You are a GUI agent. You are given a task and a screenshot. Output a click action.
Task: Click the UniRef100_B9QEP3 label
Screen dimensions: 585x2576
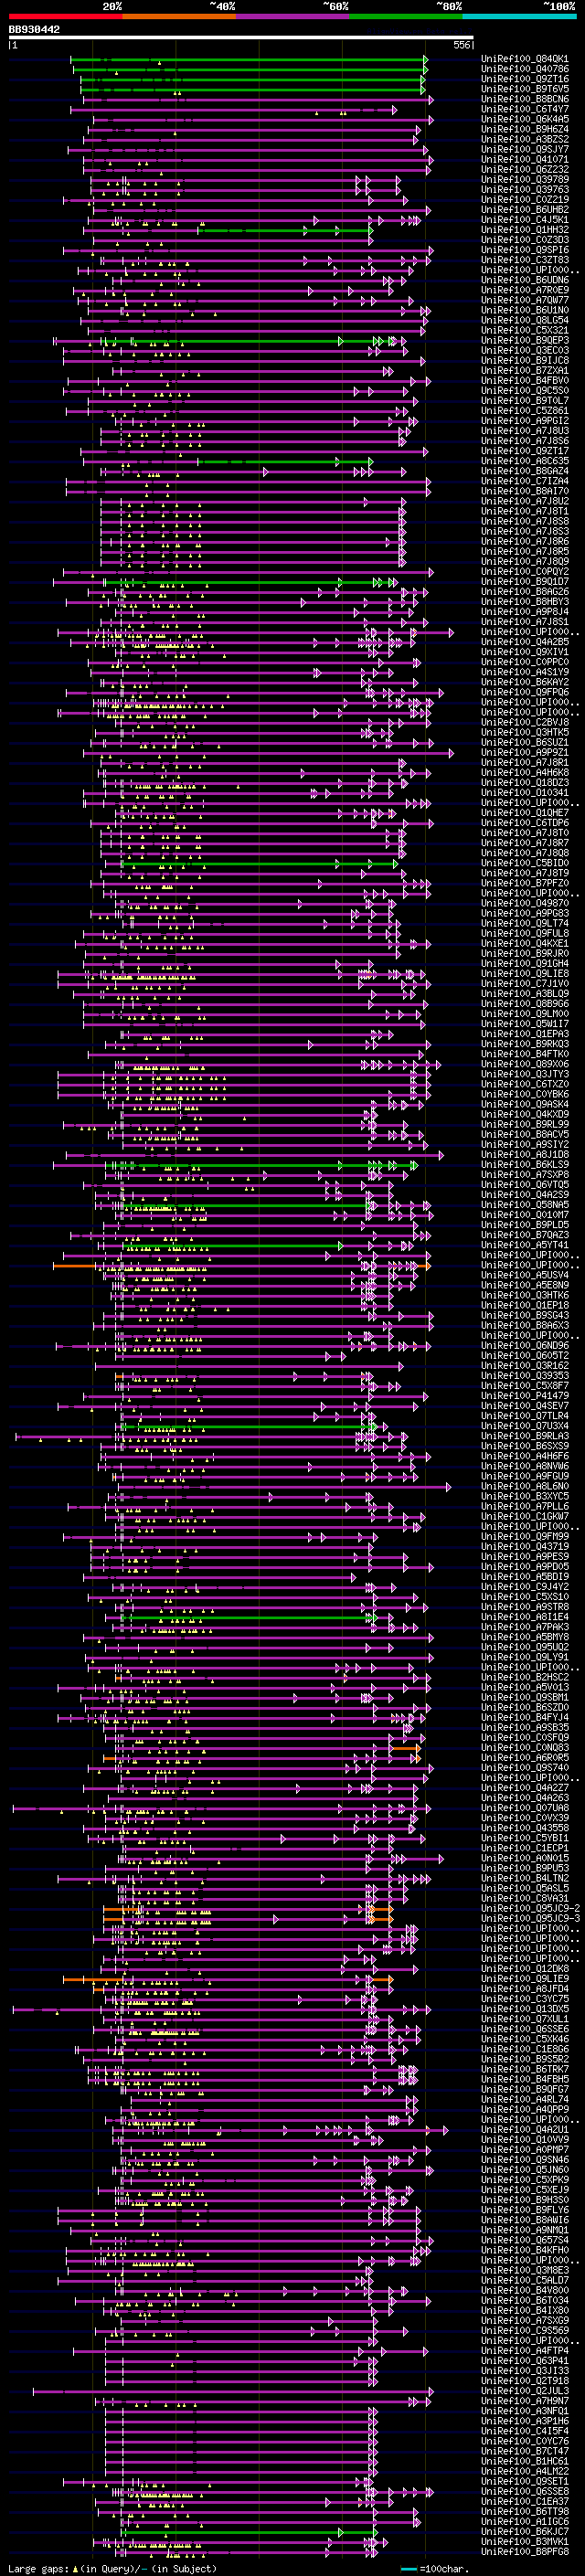click(525, 341)
